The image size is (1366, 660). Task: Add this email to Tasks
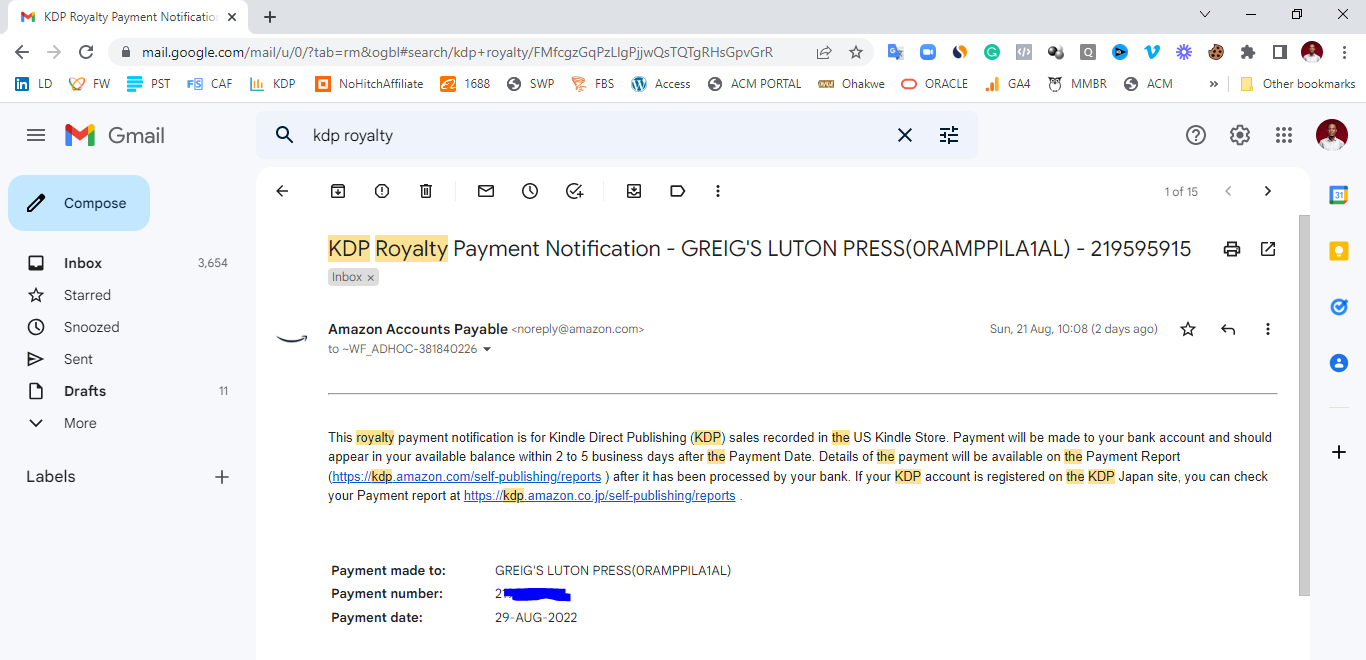pos(574,191)
